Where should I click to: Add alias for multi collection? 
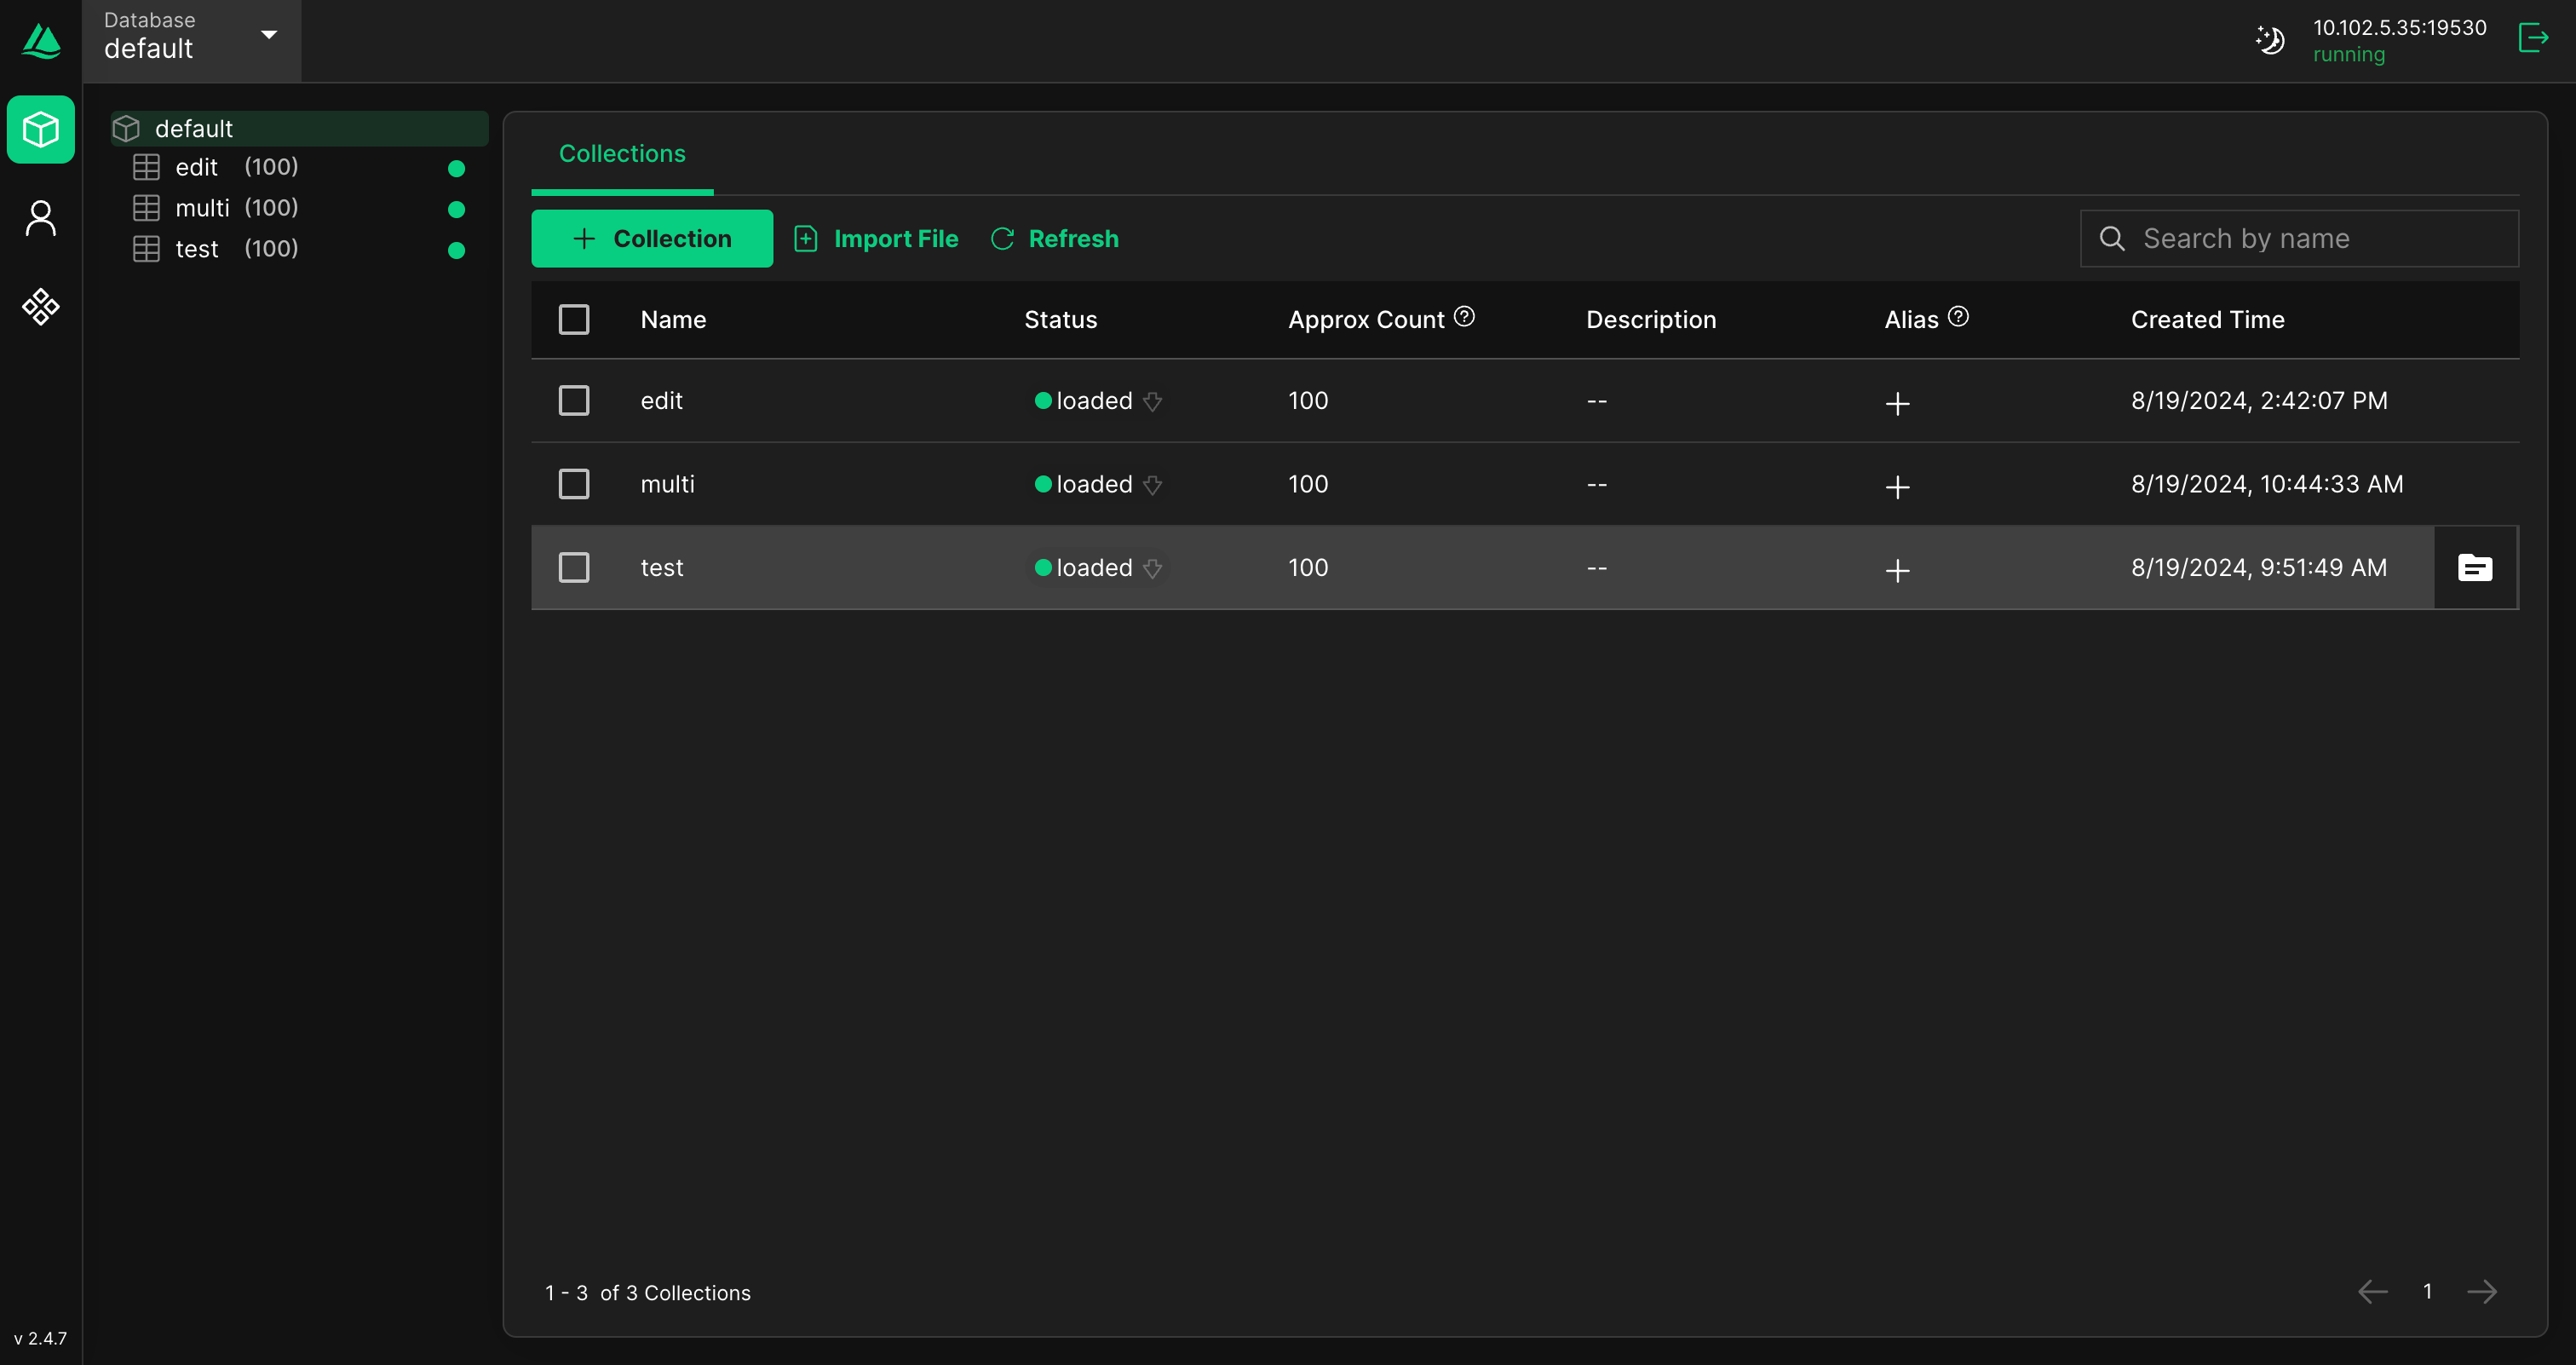pyautogui.click(x=1897, y=486)
